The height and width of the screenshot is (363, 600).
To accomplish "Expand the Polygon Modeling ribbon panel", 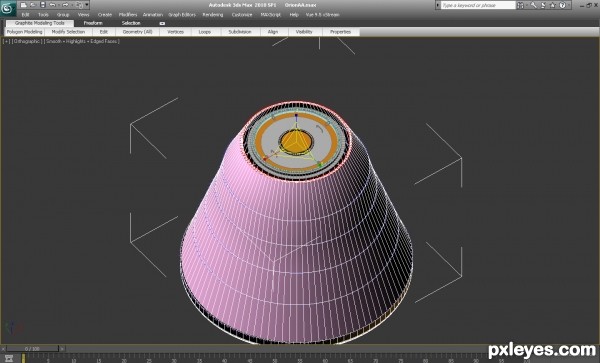I will [24, 32].
